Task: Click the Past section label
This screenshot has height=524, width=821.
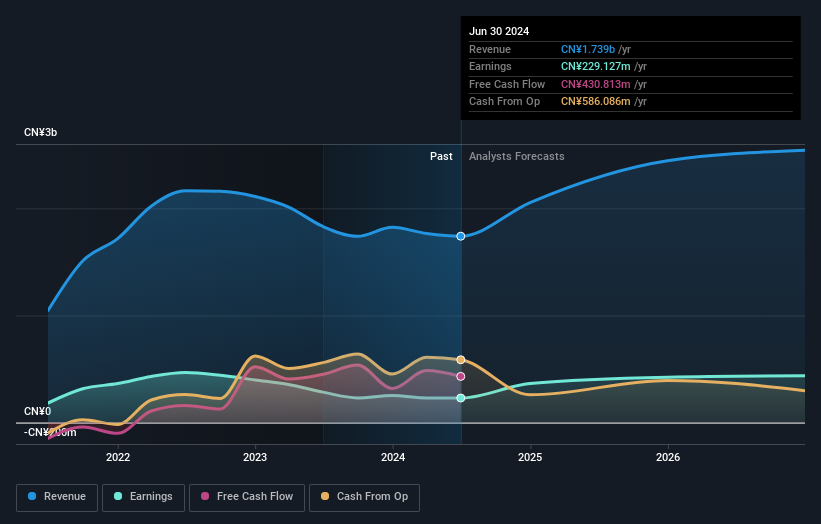Action: [441, 157]
